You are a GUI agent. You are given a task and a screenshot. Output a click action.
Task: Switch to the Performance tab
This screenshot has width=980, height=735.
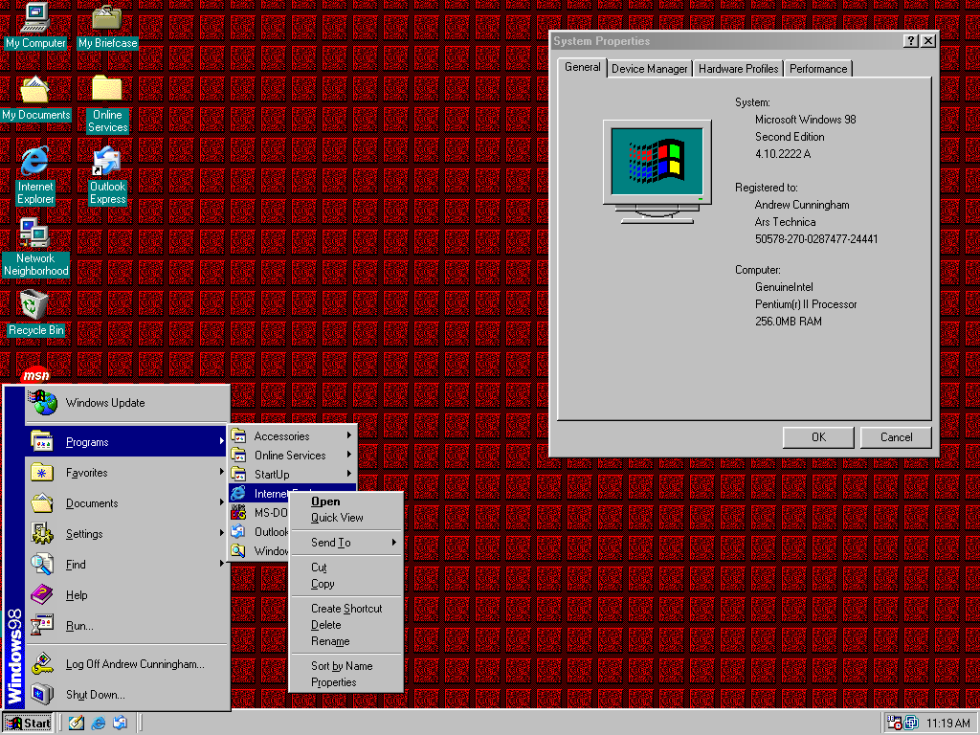click(x=818, y=68)
